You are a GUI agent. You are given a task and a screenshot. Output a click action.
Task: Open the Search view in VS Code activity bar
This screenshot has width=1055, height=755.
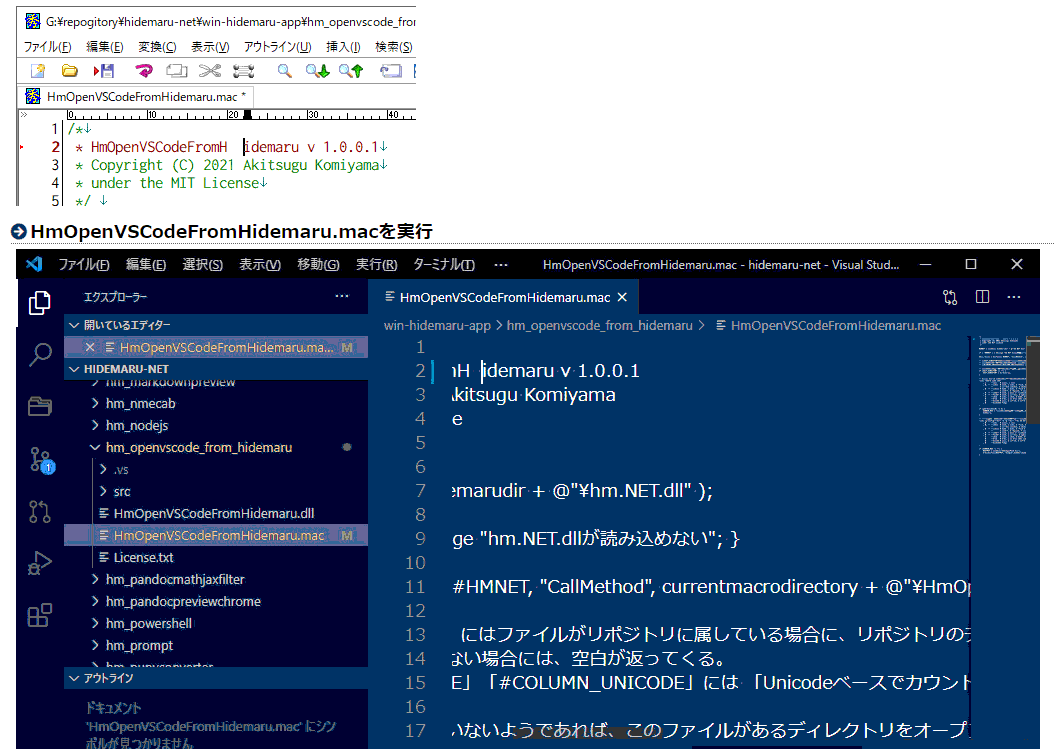click(x=40, y=354)
